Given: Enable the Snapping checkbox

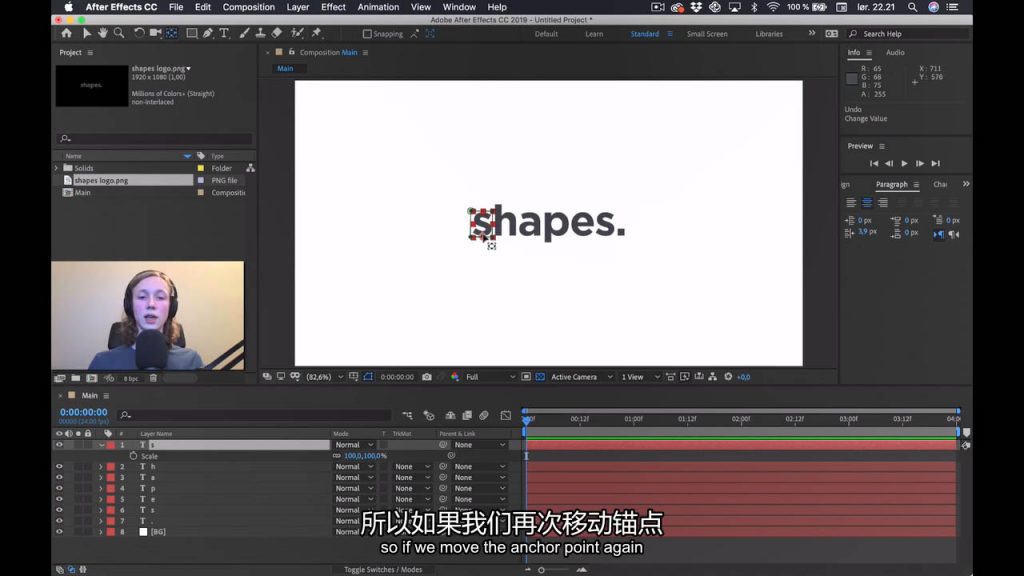Looking at the screenshot, I should point(367,34).
